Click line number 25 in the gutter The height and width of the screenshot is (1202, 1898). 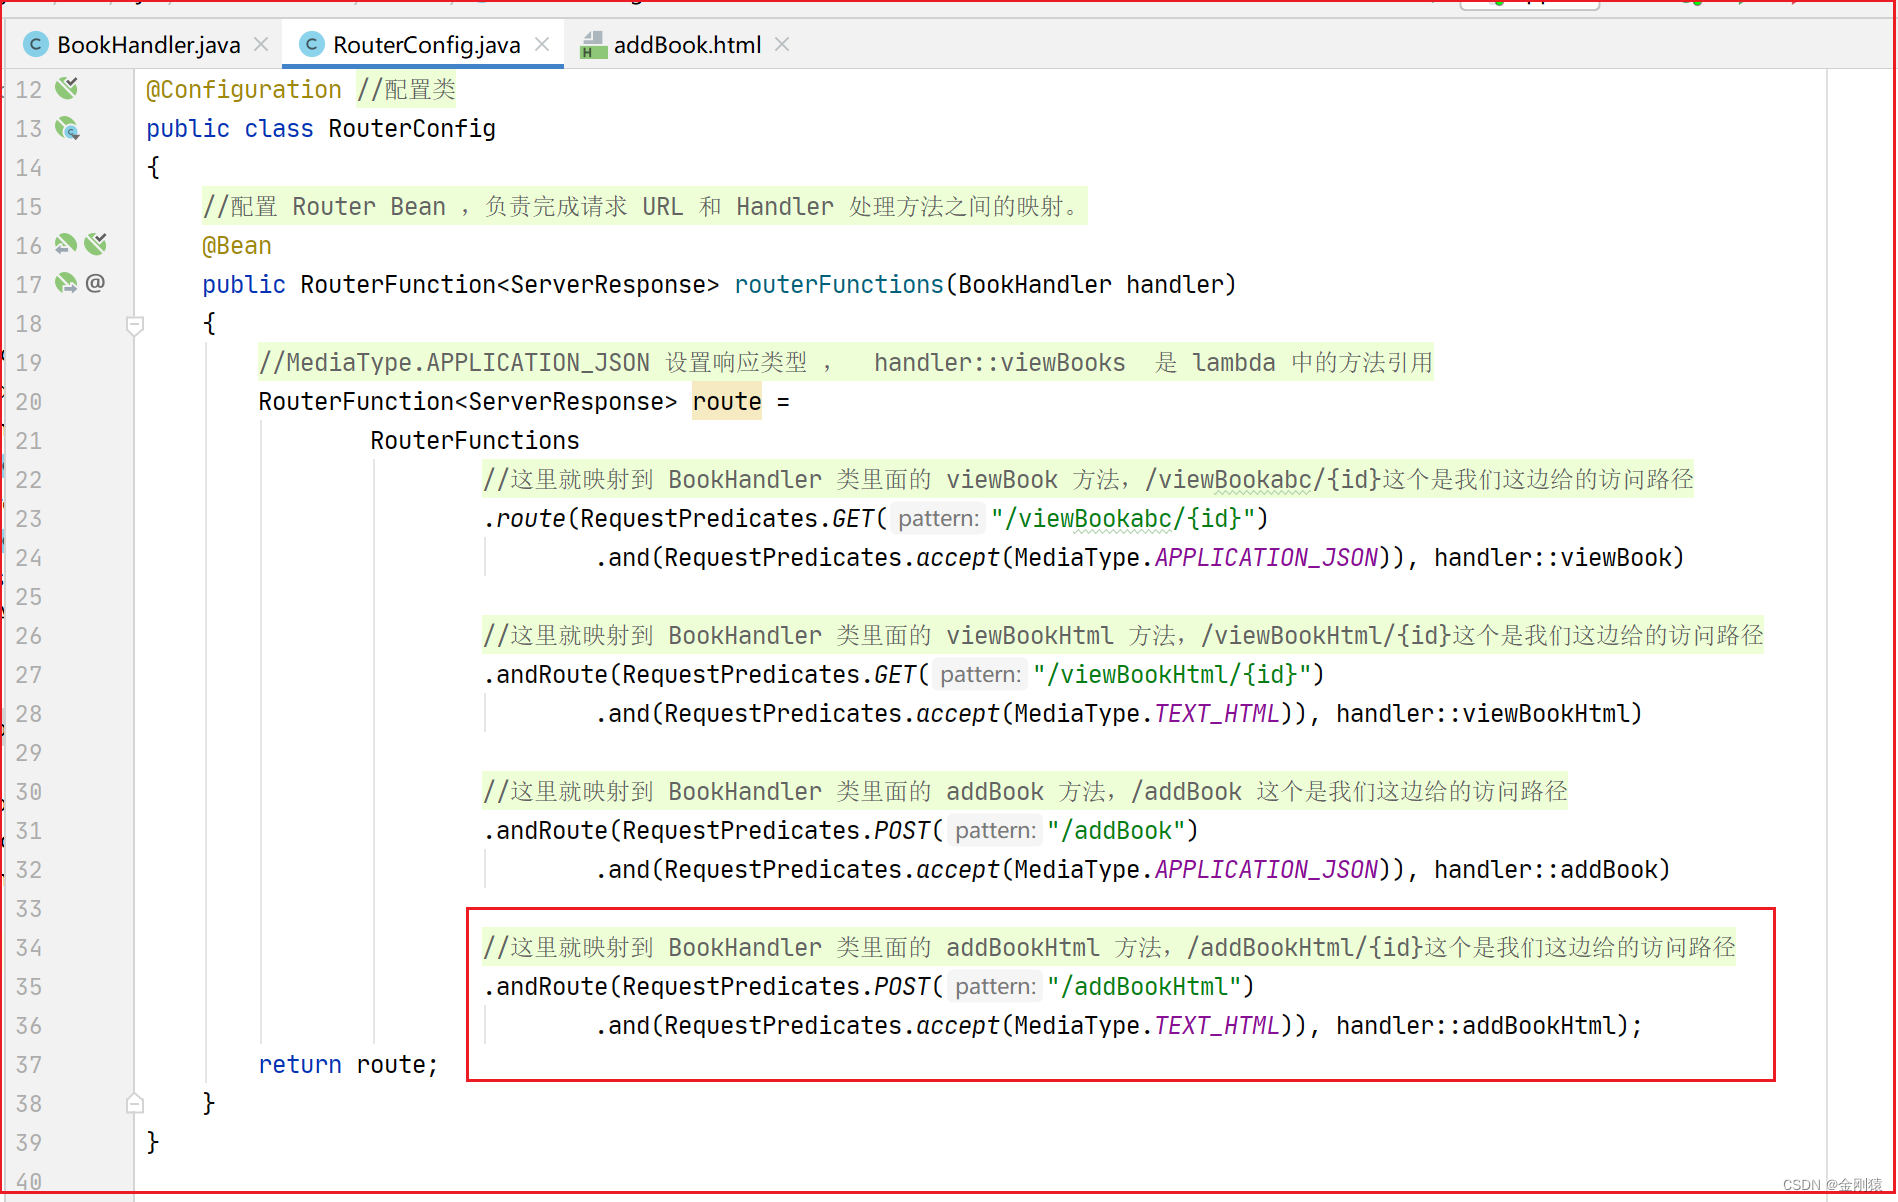point(29,597)
